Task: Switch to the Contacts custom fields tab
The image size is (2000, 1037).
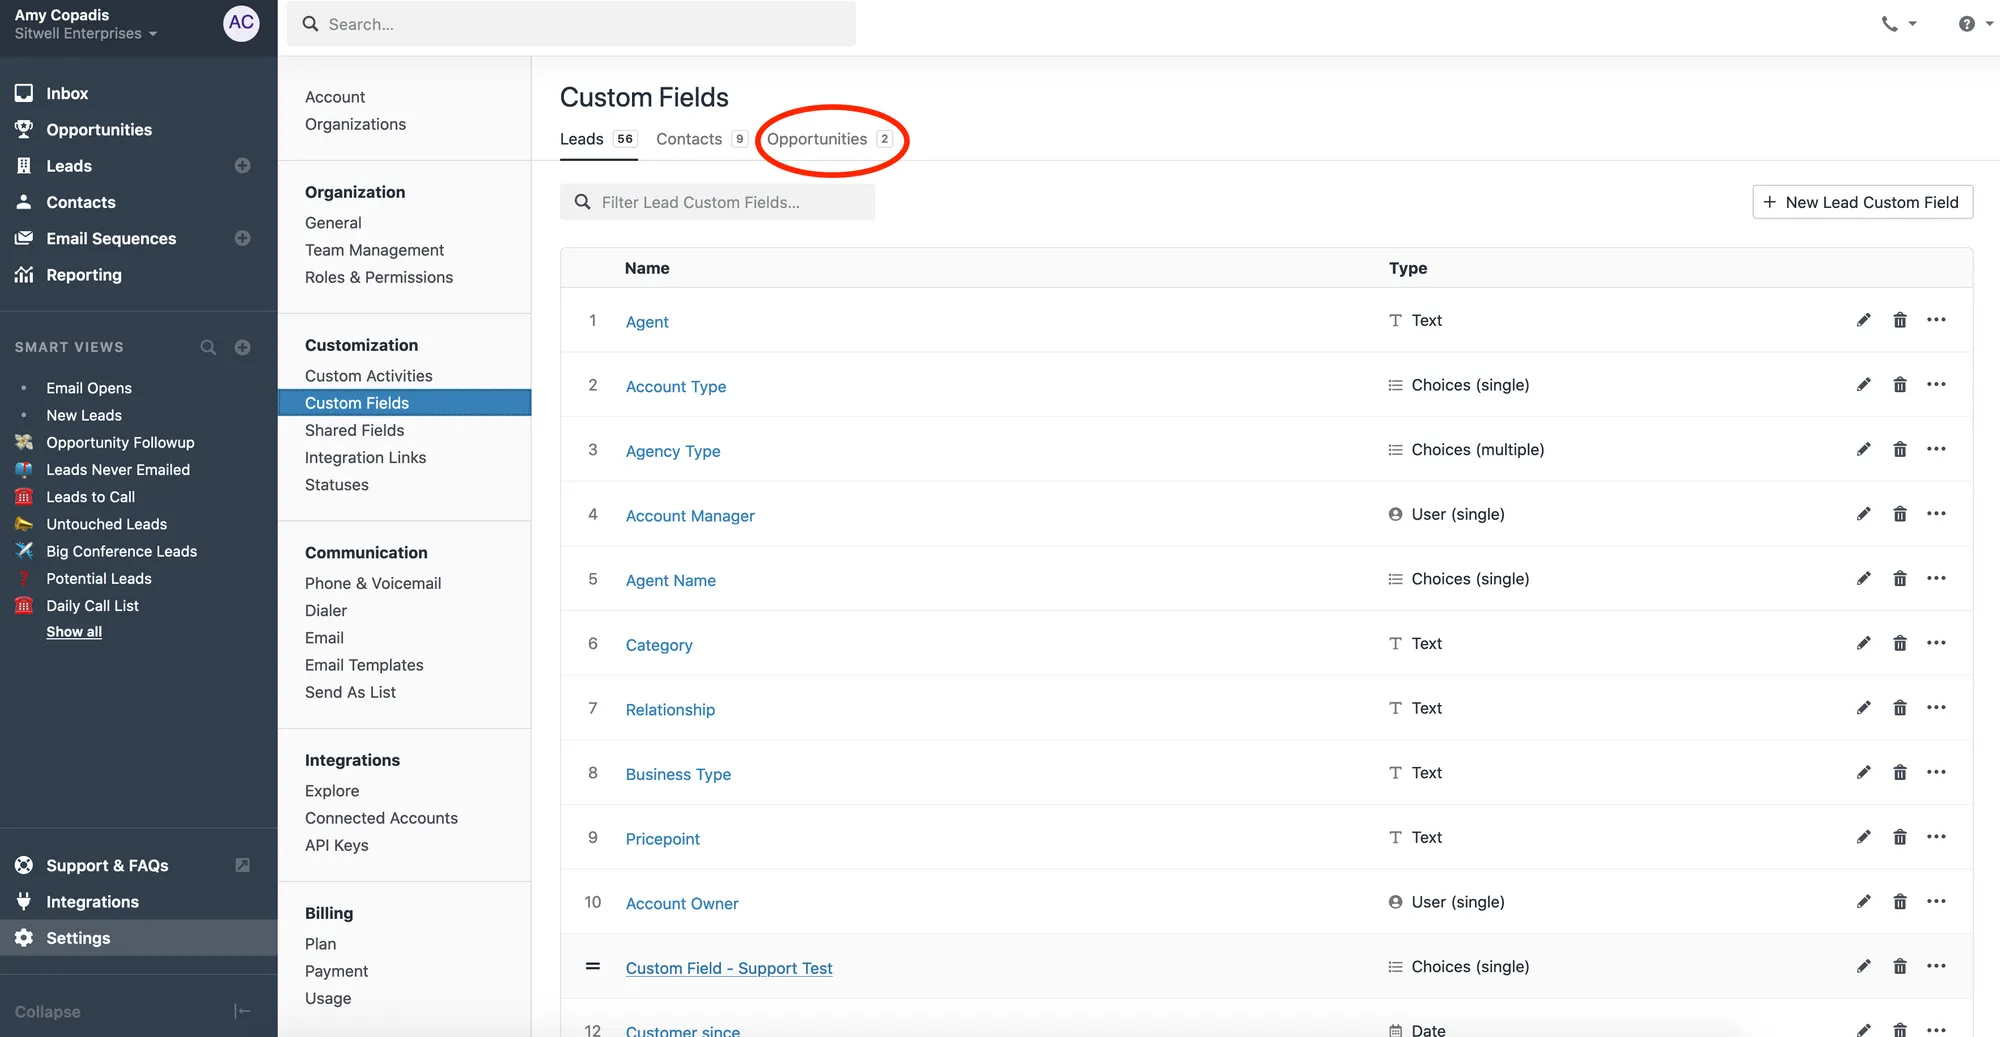Action: [x=689, y=139]
